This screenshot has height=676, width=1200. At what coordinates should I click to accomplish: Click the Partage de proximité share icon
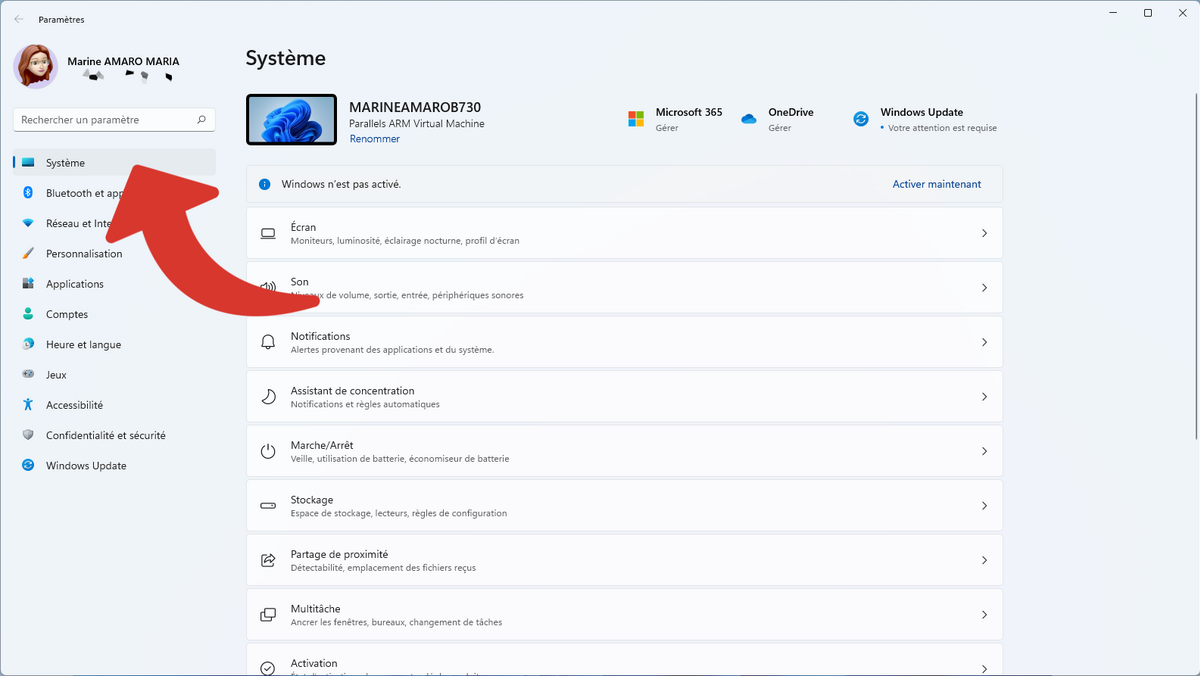coord(268,560)
